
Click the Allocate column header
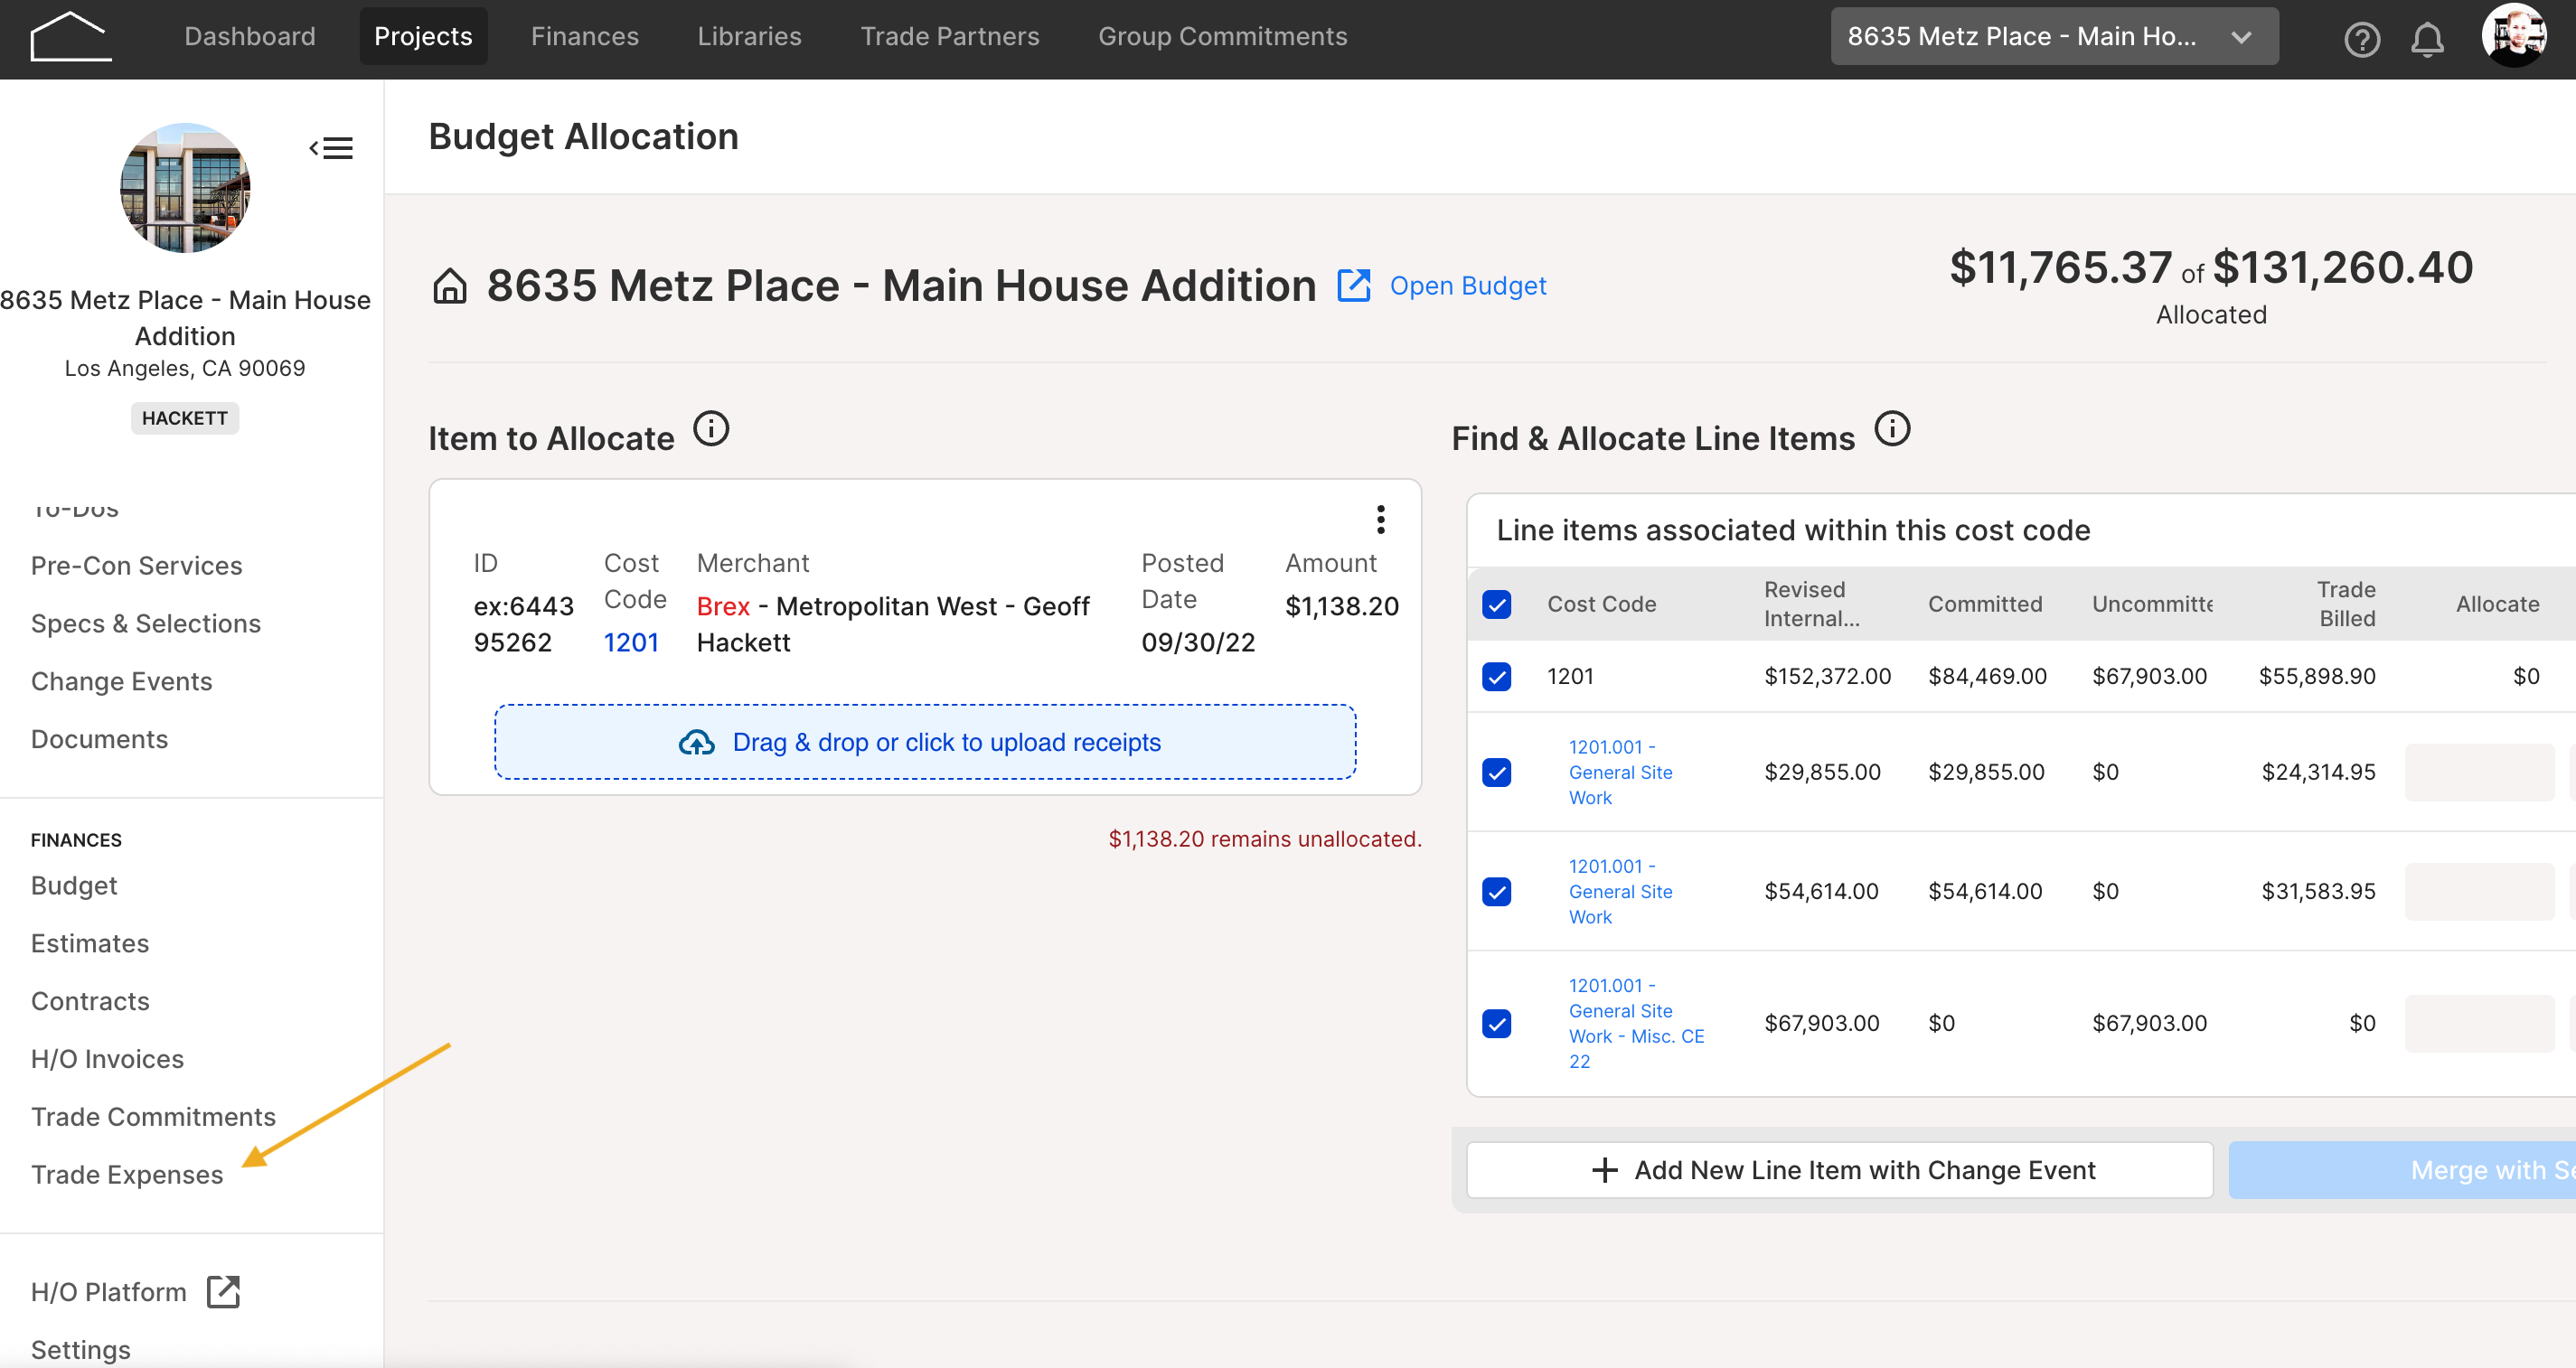[2497, 604]
